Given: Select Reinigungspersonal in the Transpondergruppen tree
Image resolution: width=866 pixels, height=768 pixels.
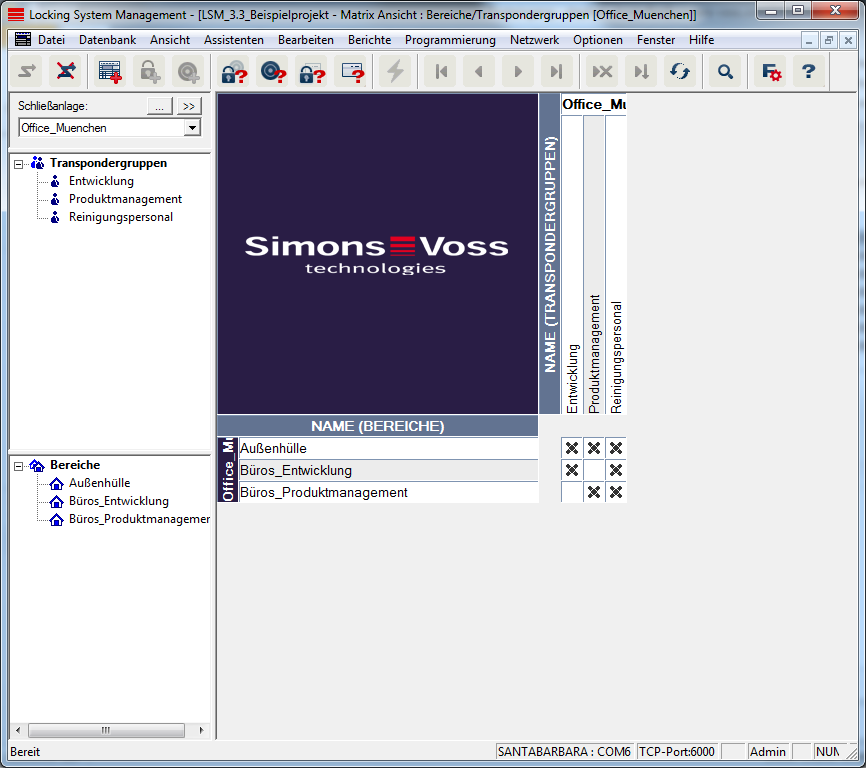Looking at the screenshot, I should [120, 217].
